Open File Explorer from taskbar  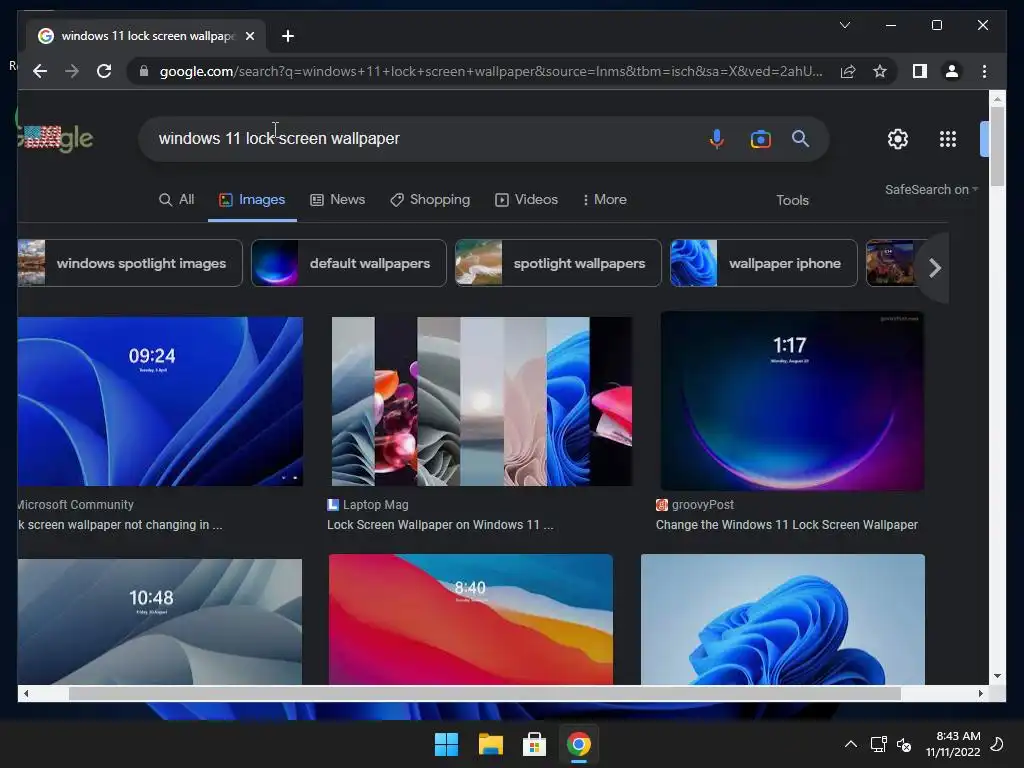pos(490,744)
